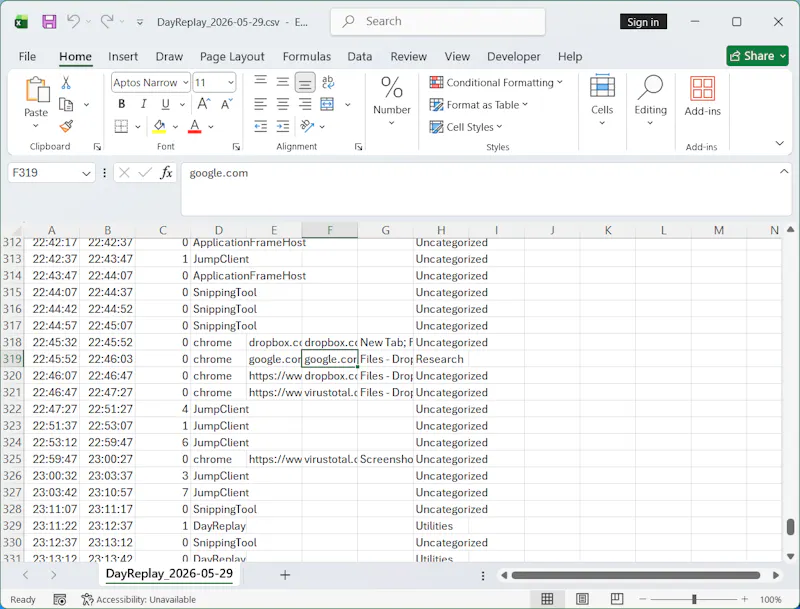Activate the Format Painter brush

[66, 126]
